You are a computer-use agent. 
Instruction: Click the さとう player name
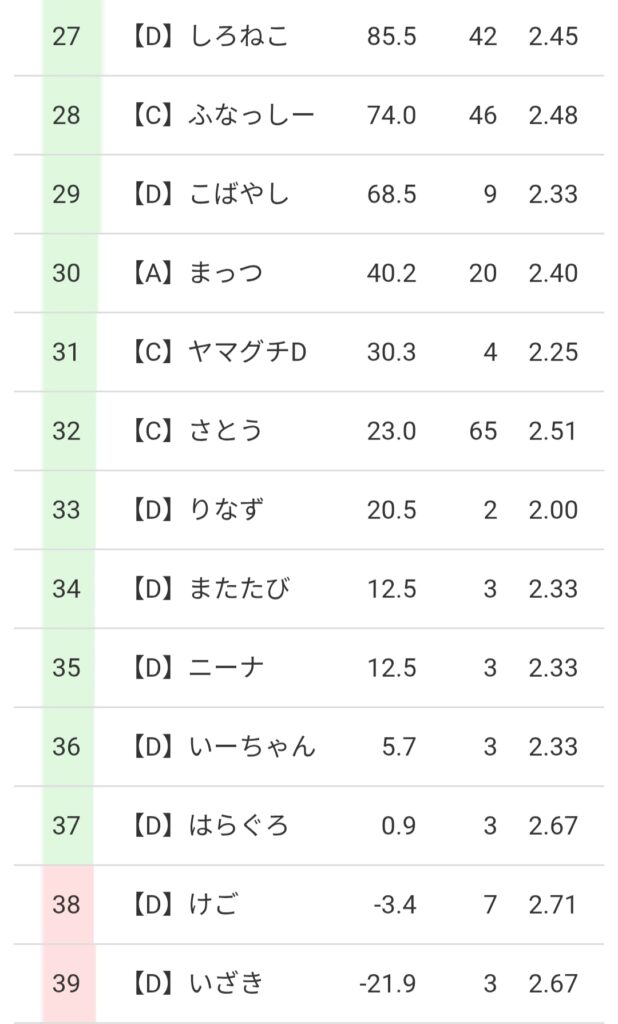click(226, 431)
